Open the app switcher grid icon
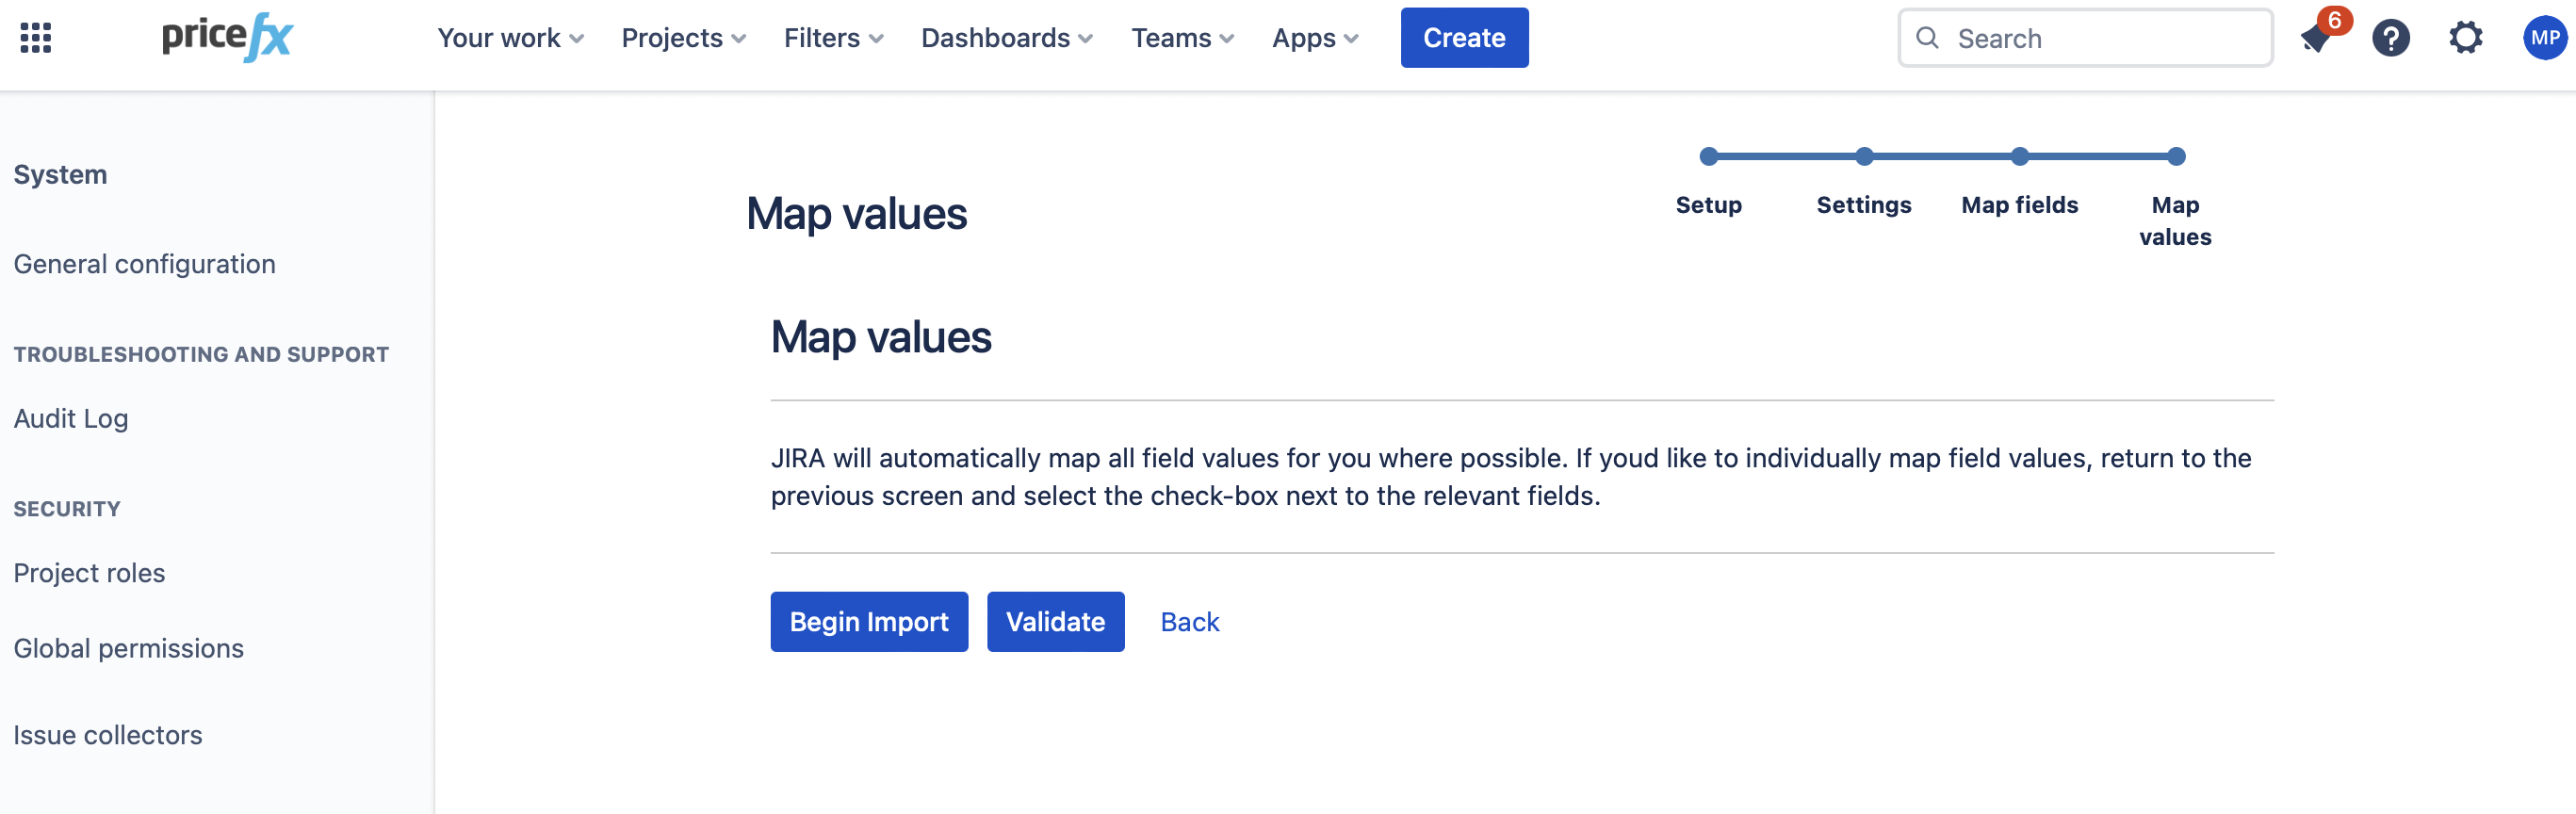Image resolution: width=2576 pixels, height=814 pixels. [36, 38]
